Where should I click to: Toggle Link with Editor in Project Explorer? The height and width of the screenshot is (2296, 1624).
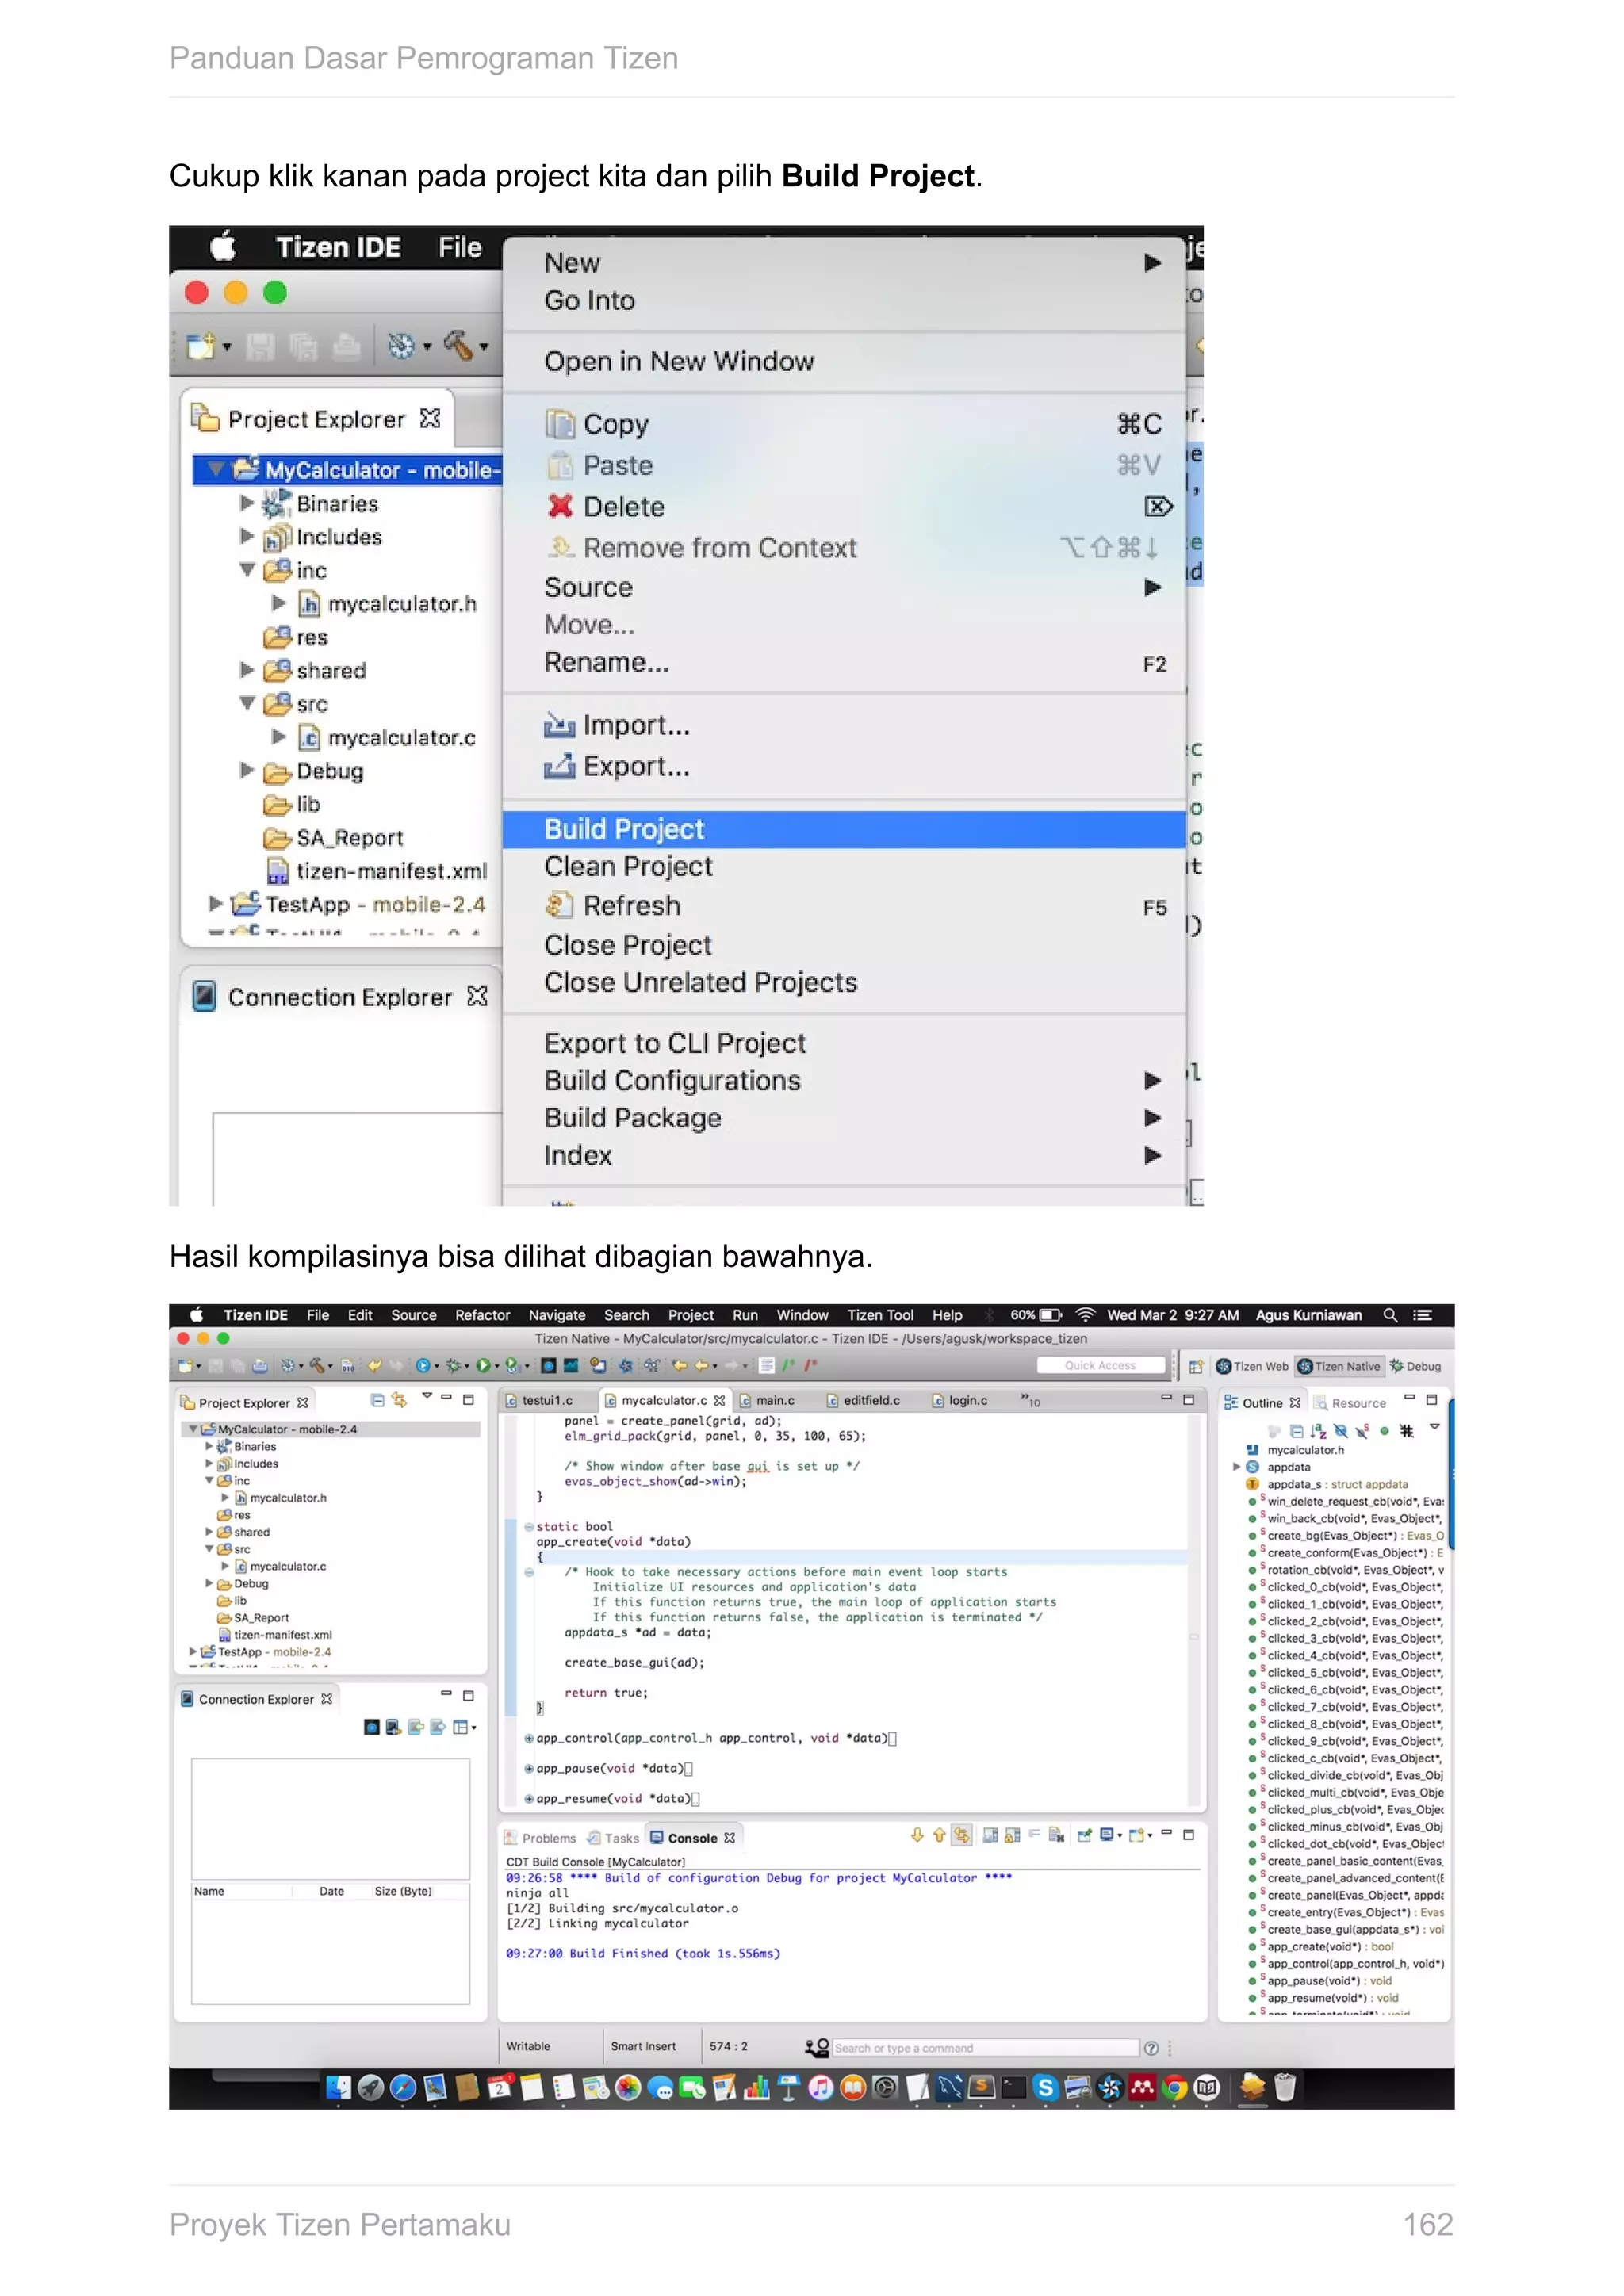click(x=399, y=1401)
